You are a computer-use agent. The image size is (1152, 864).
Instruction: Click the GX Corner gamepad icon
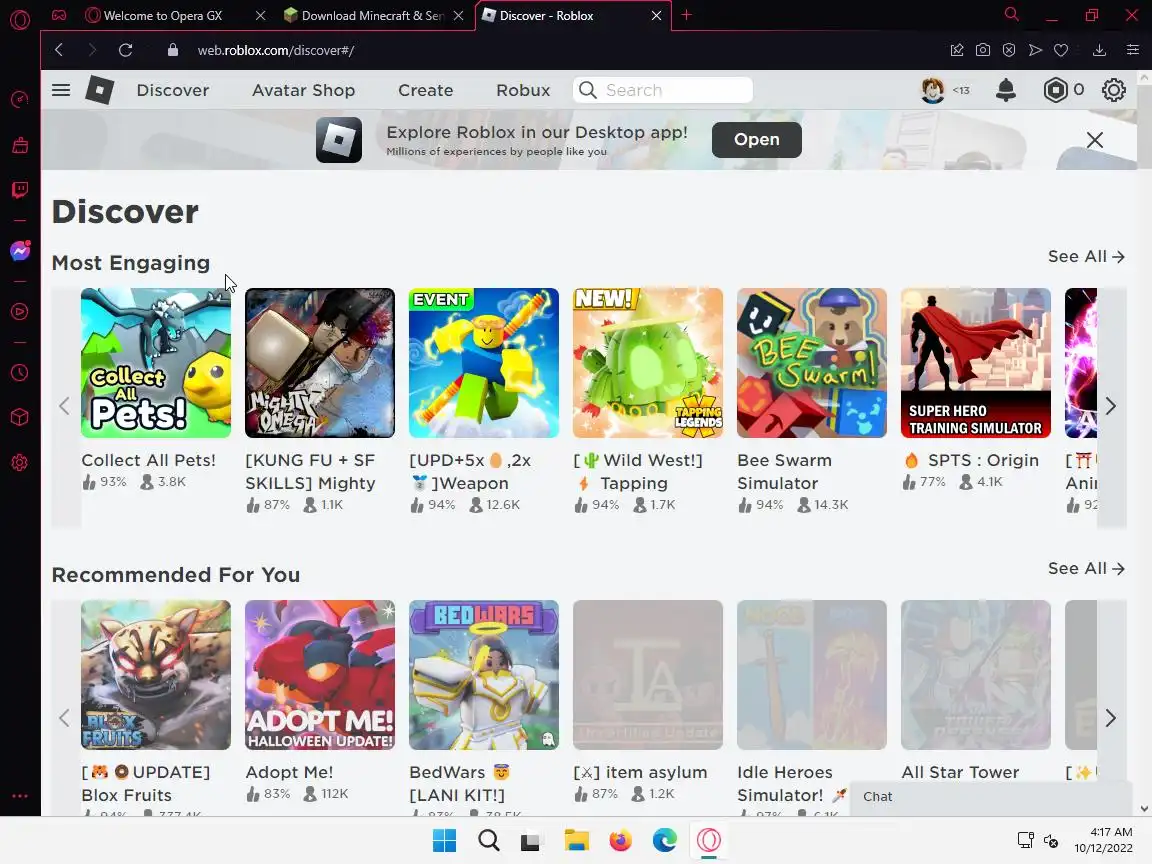(59, 15)
